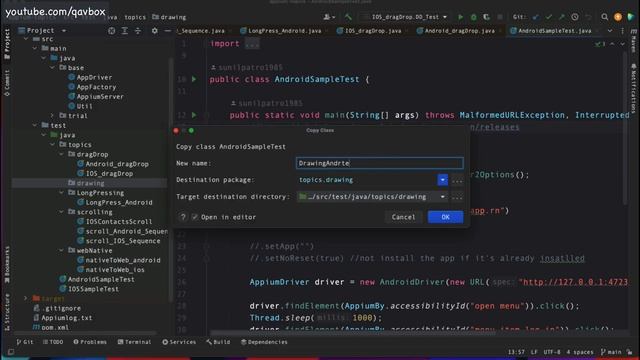
Task: Open Services tool window at bottom
Action: (x=179, y=342)
